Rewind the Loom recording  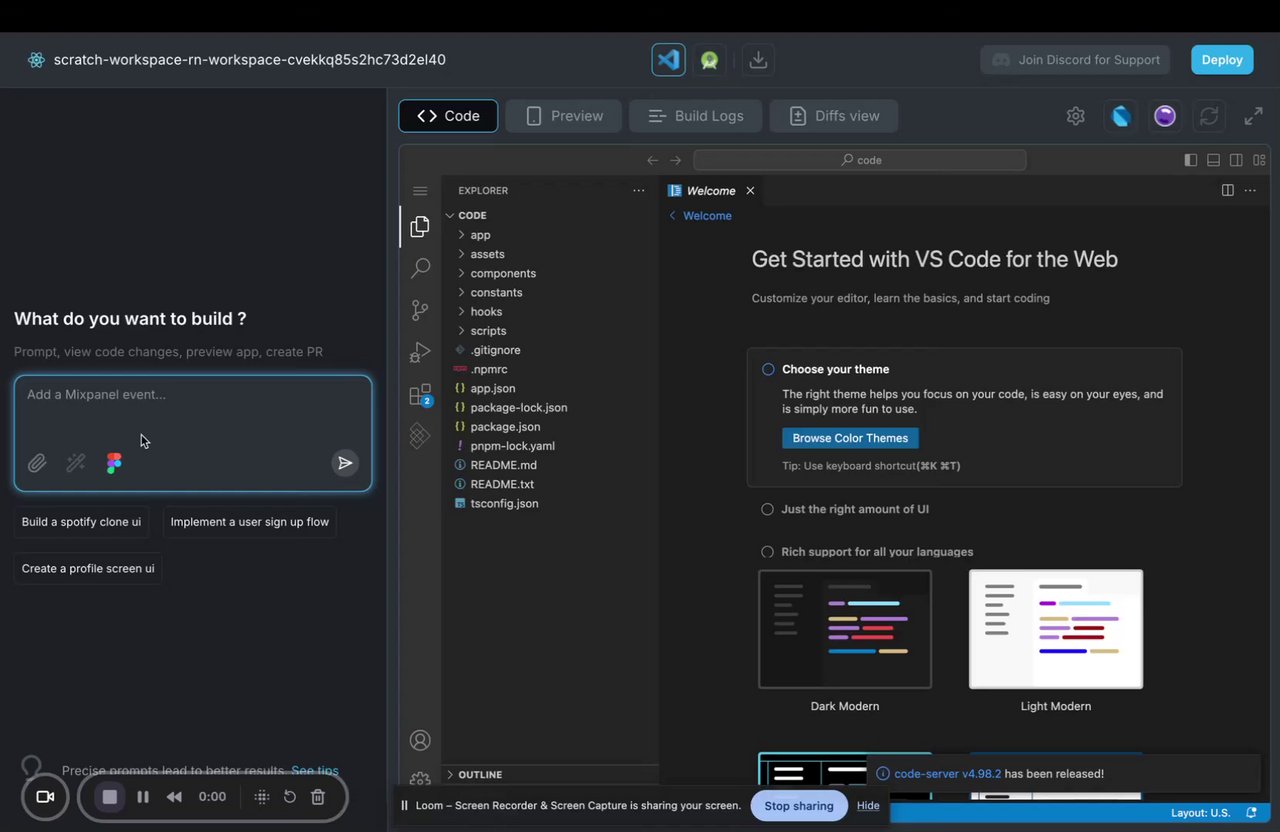[x=174, y=797]
